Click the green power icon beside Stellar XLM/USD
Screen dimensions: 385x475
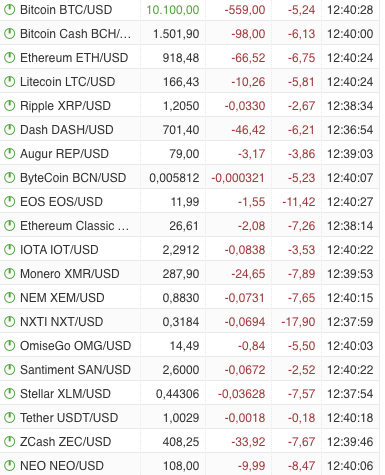(x=9, y=393)
